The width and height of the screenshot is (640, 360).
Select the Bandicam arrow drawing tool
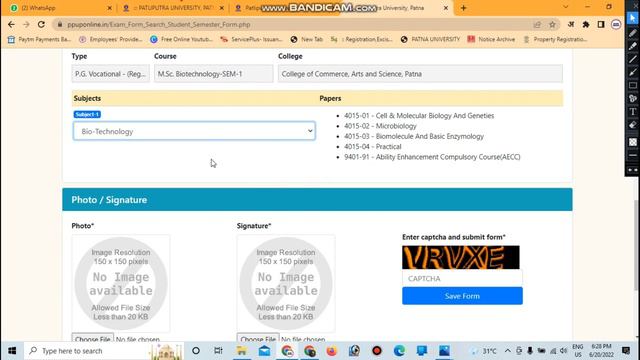click(x=633, y=72)
